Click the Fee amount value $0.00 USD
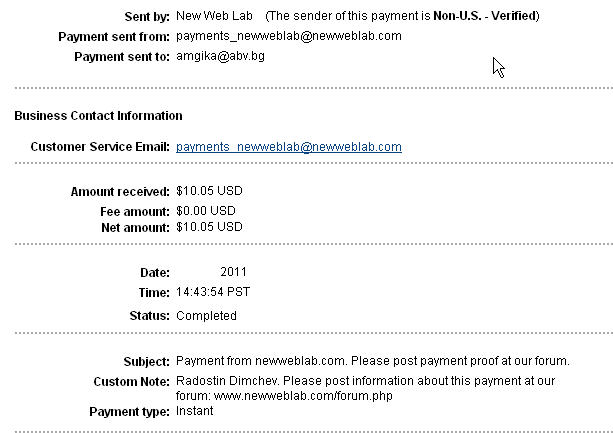 click(205, 211)
